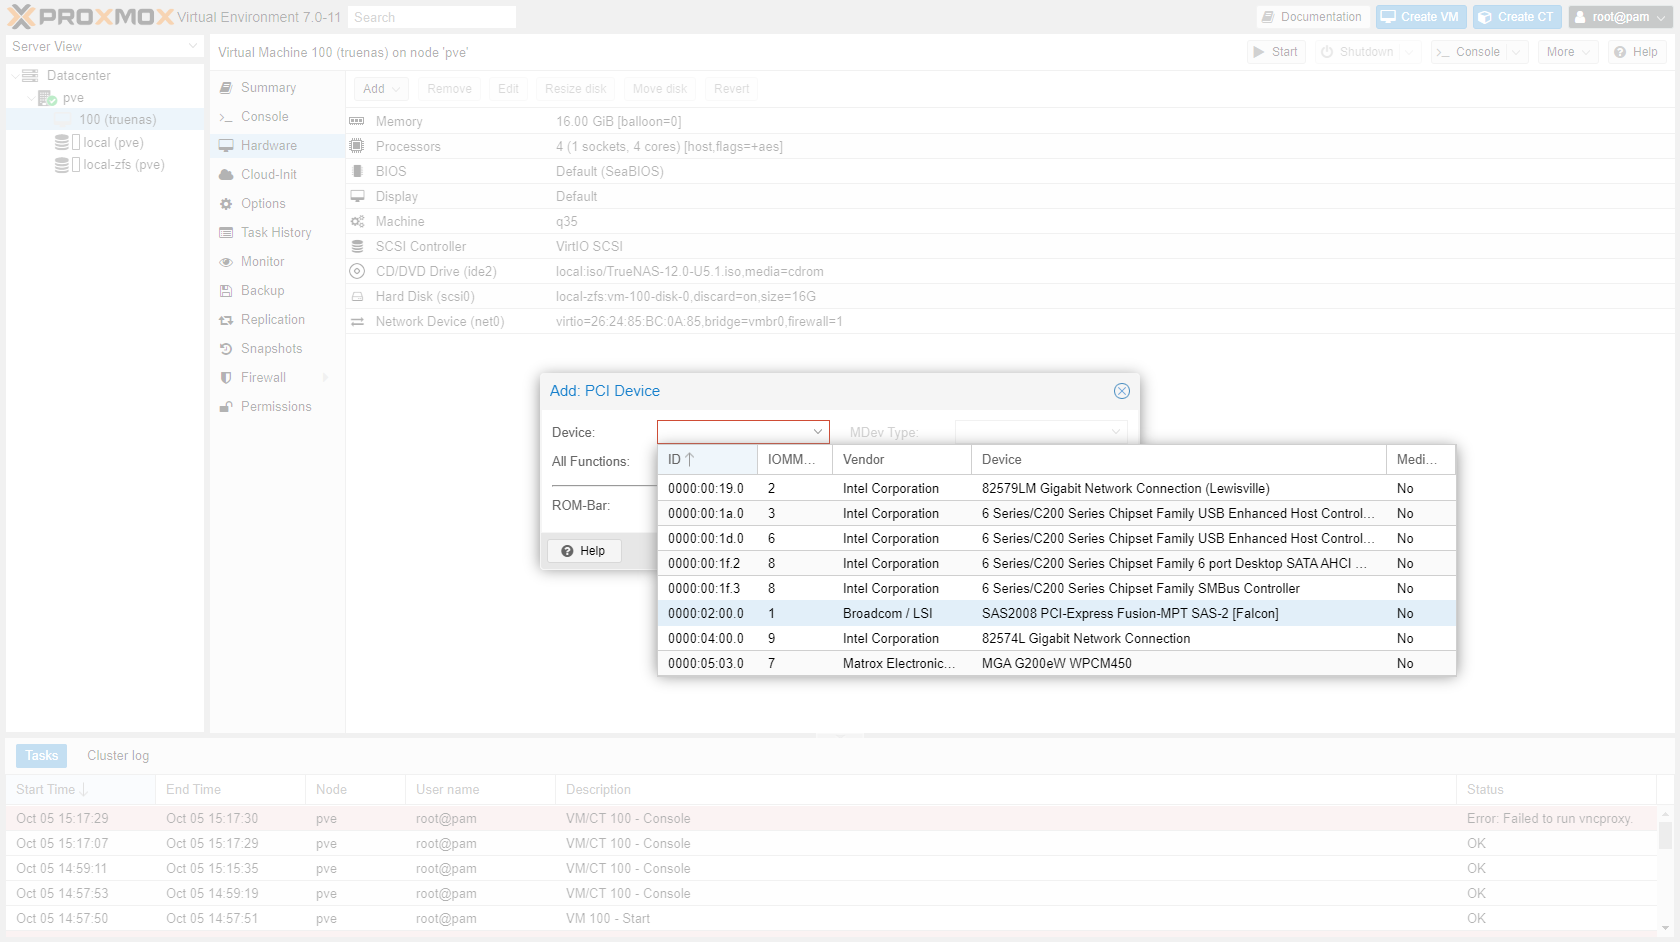Viewport: 1680px width, 942px height.
Task: Open the Documentation link
Action: (x=1312, y=17)
